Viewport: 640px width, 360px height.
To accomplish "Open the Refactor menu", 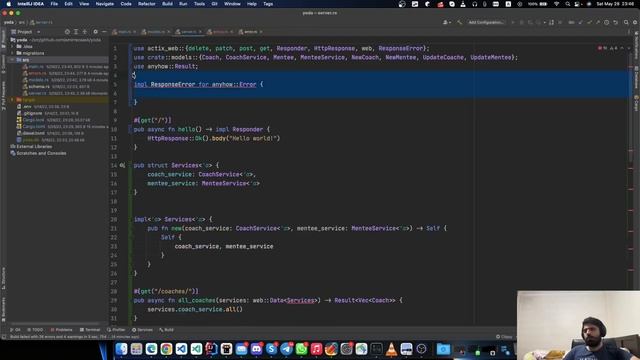I will (x=147, y=4).
